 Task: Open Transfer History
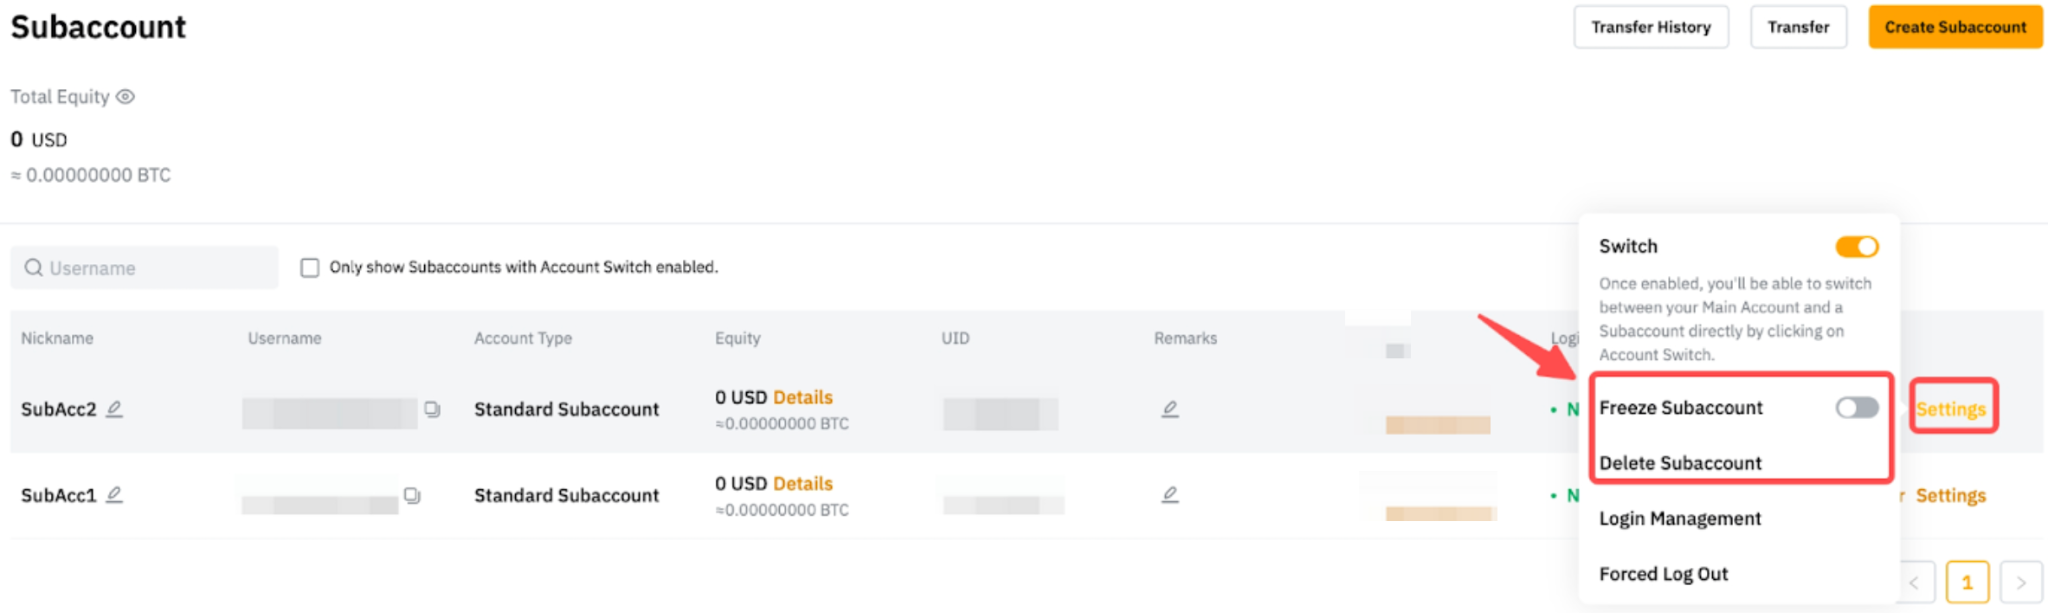point(1651,27)
